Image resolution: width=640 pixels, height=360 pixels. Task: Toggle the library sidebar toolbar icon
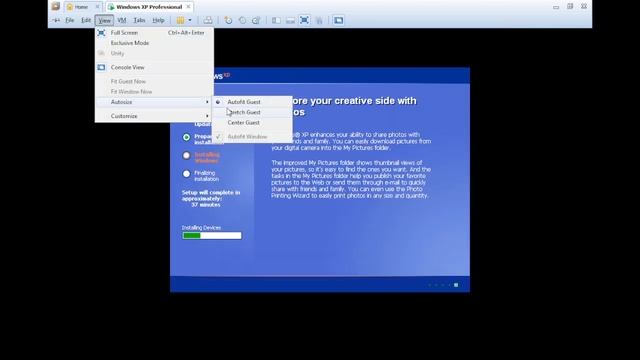pos(276,20)
